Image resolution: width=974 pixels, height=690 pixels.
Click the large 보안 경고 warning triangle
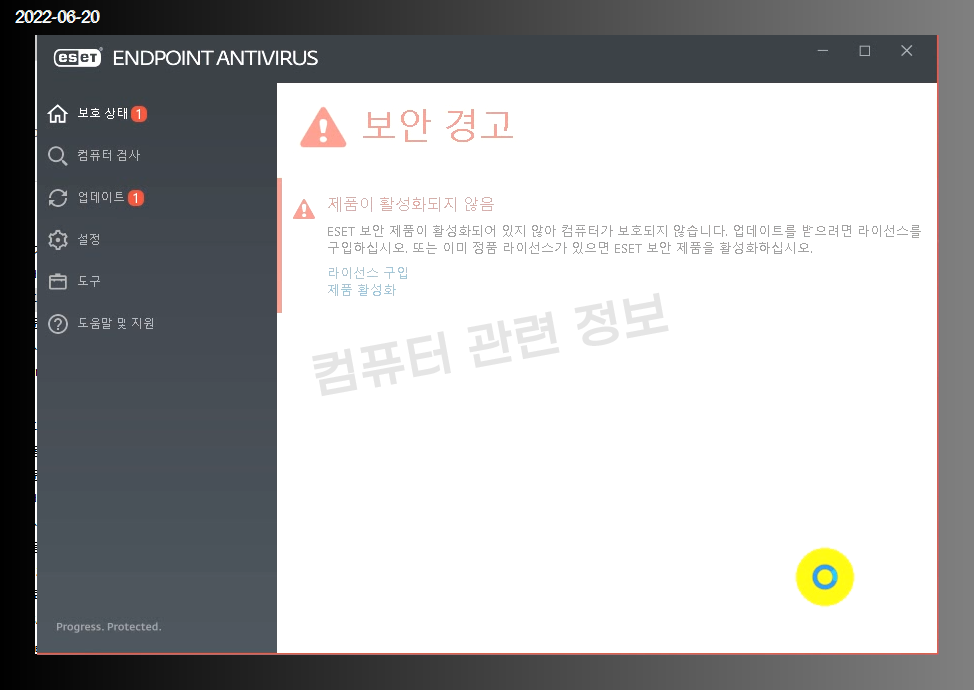coord(323,127)
